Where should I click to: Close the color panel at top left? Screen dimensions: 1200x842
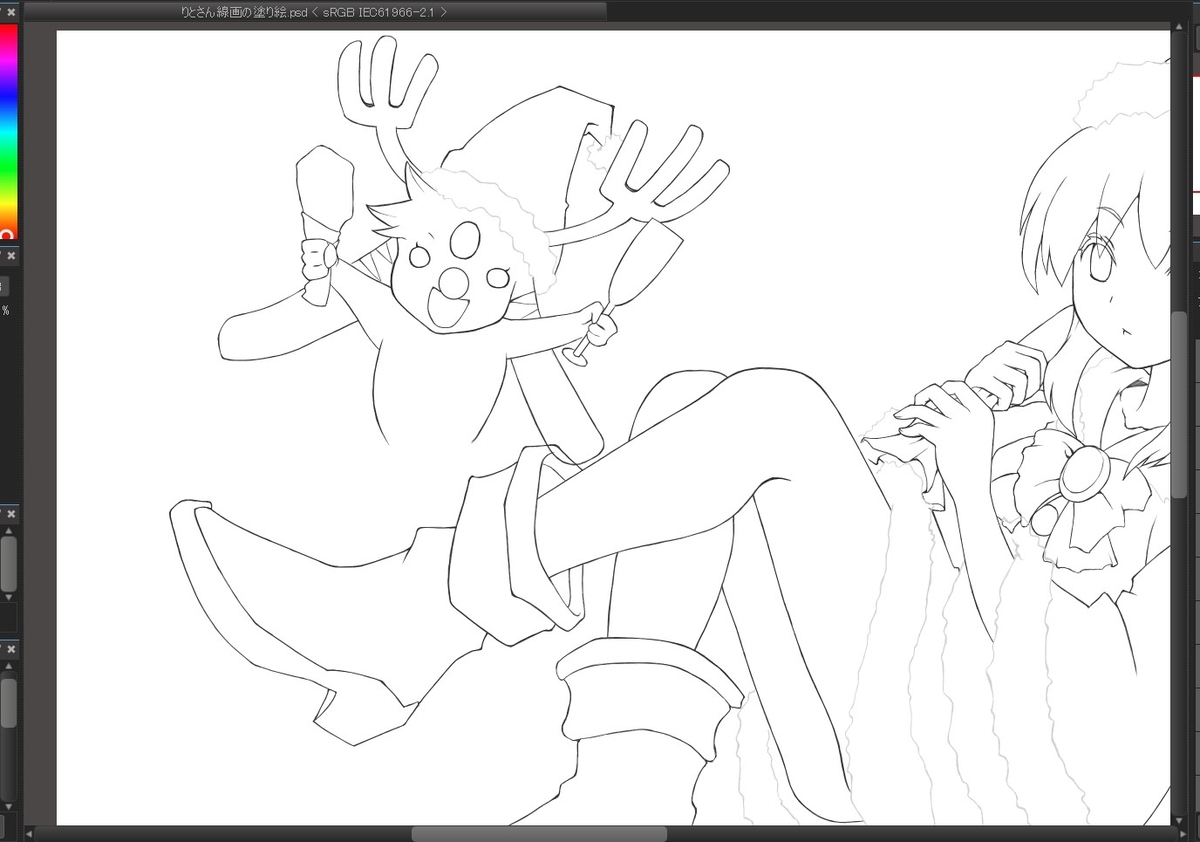point(10,12)
